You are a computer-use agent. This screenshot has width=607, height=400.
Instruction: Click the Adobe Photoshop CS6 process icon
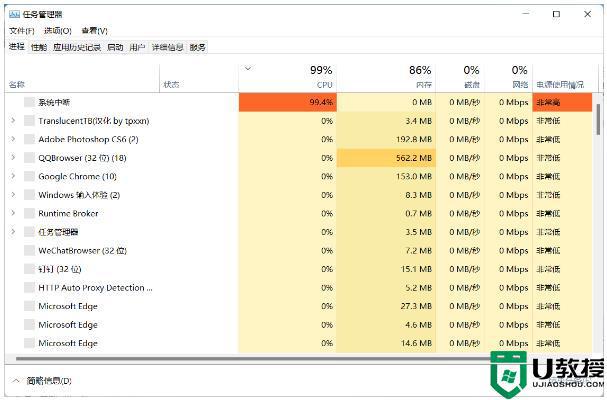pos(29,139)
